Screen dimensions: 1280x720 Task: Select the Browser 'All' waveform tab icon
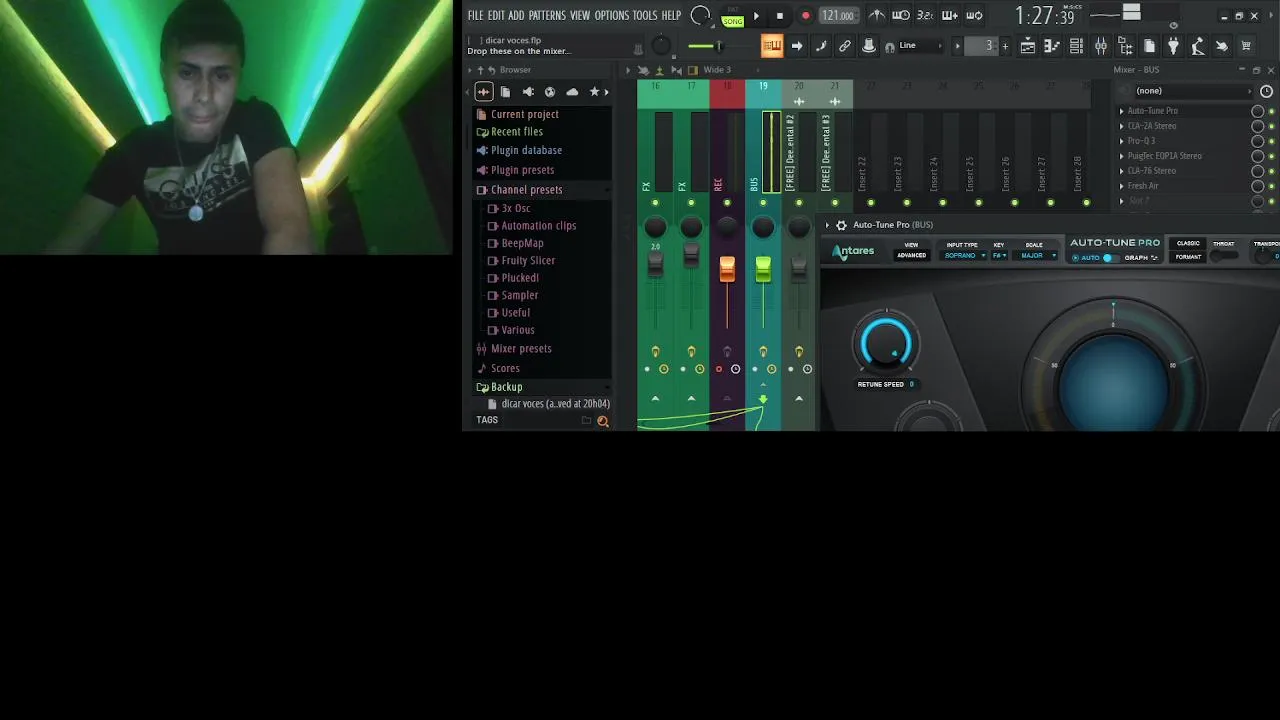484,92
